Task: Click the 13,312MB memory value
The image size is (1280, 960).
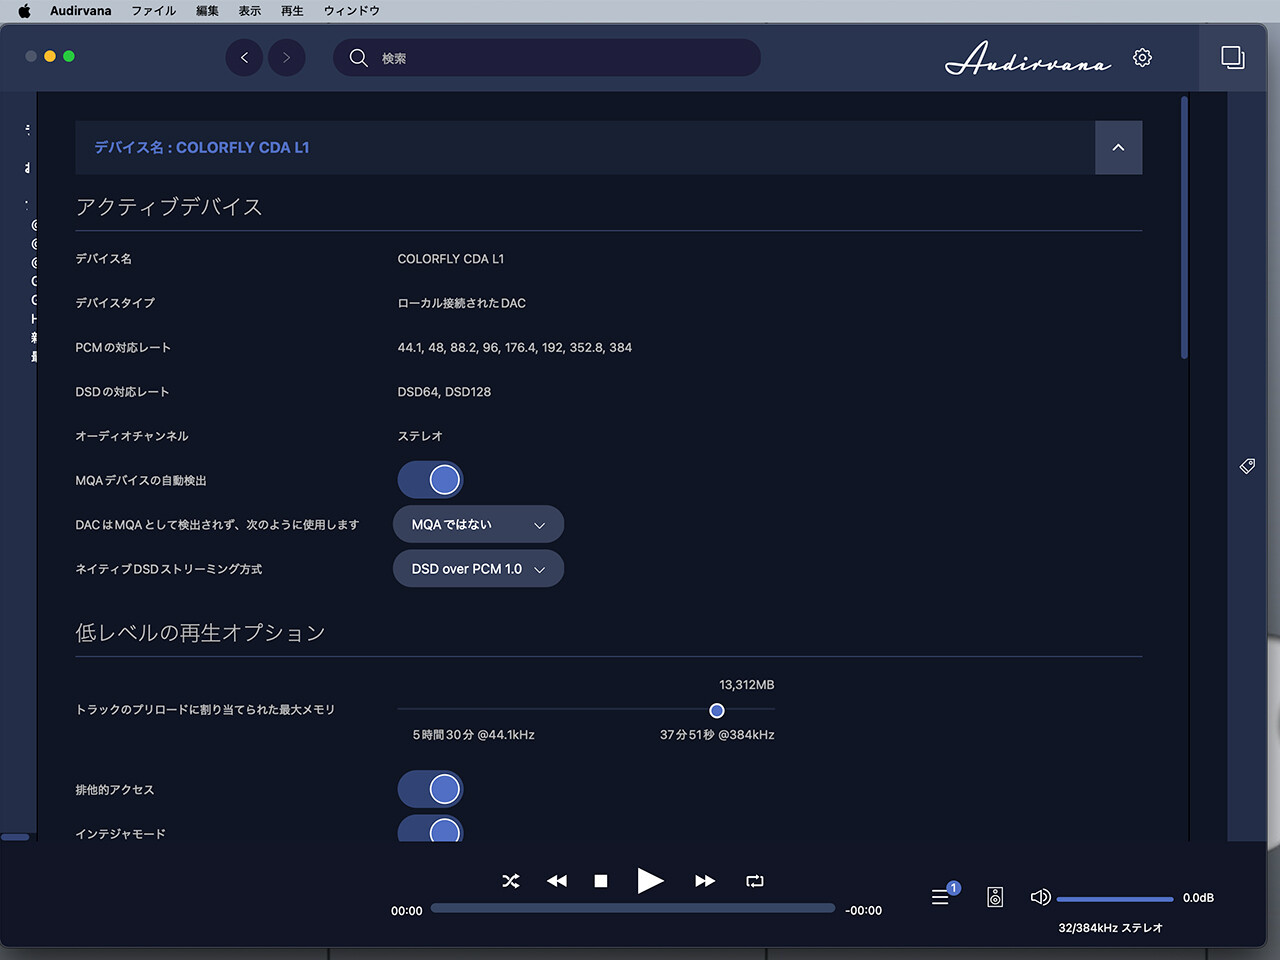Action: pyautogui.click(x=747, y=685)
